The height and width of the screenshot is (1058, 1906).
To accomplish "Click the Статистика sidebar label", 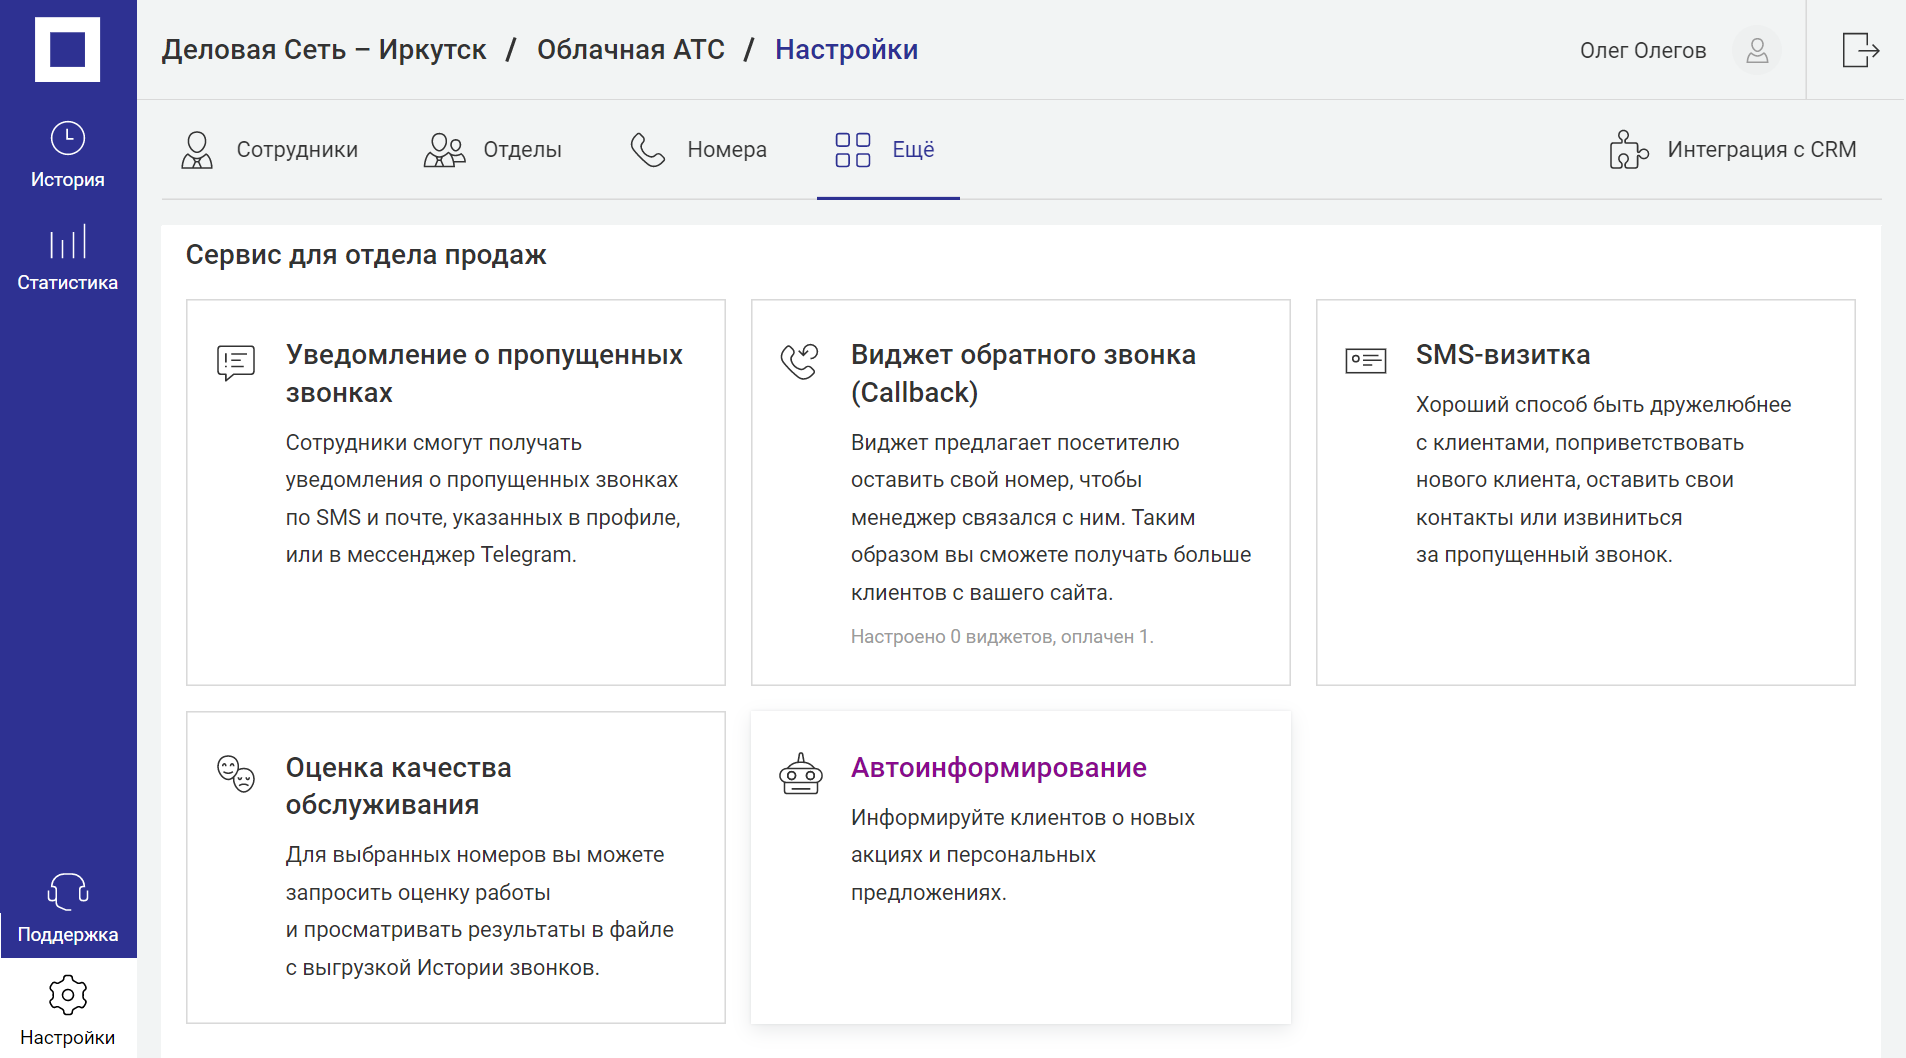I will pyautogui.click(x=68, y=283).
